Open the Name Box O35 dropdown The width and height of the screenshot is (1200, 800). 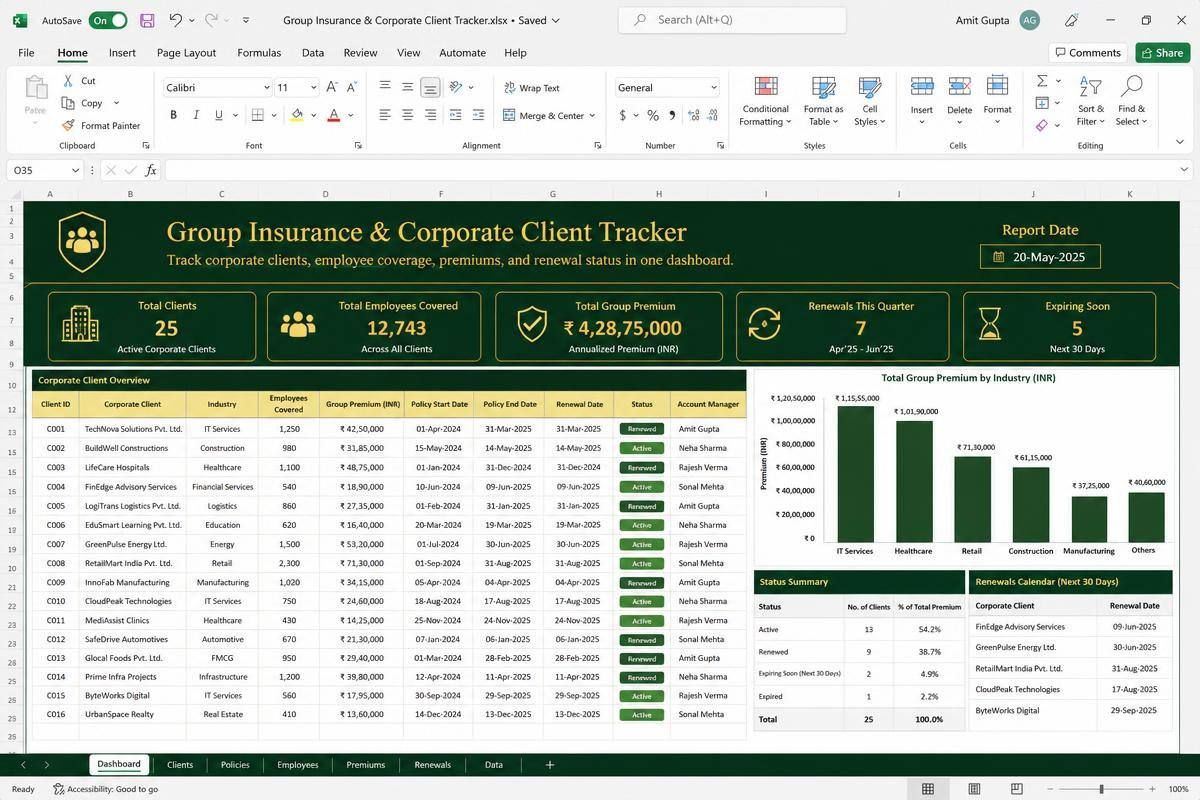point(75,171)
